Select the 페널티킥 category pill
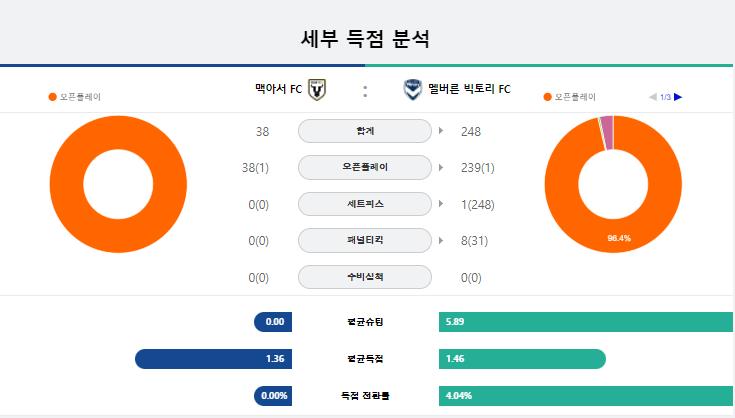The width and height of the screenshot is (735, 418). click(x=365, y=240)
